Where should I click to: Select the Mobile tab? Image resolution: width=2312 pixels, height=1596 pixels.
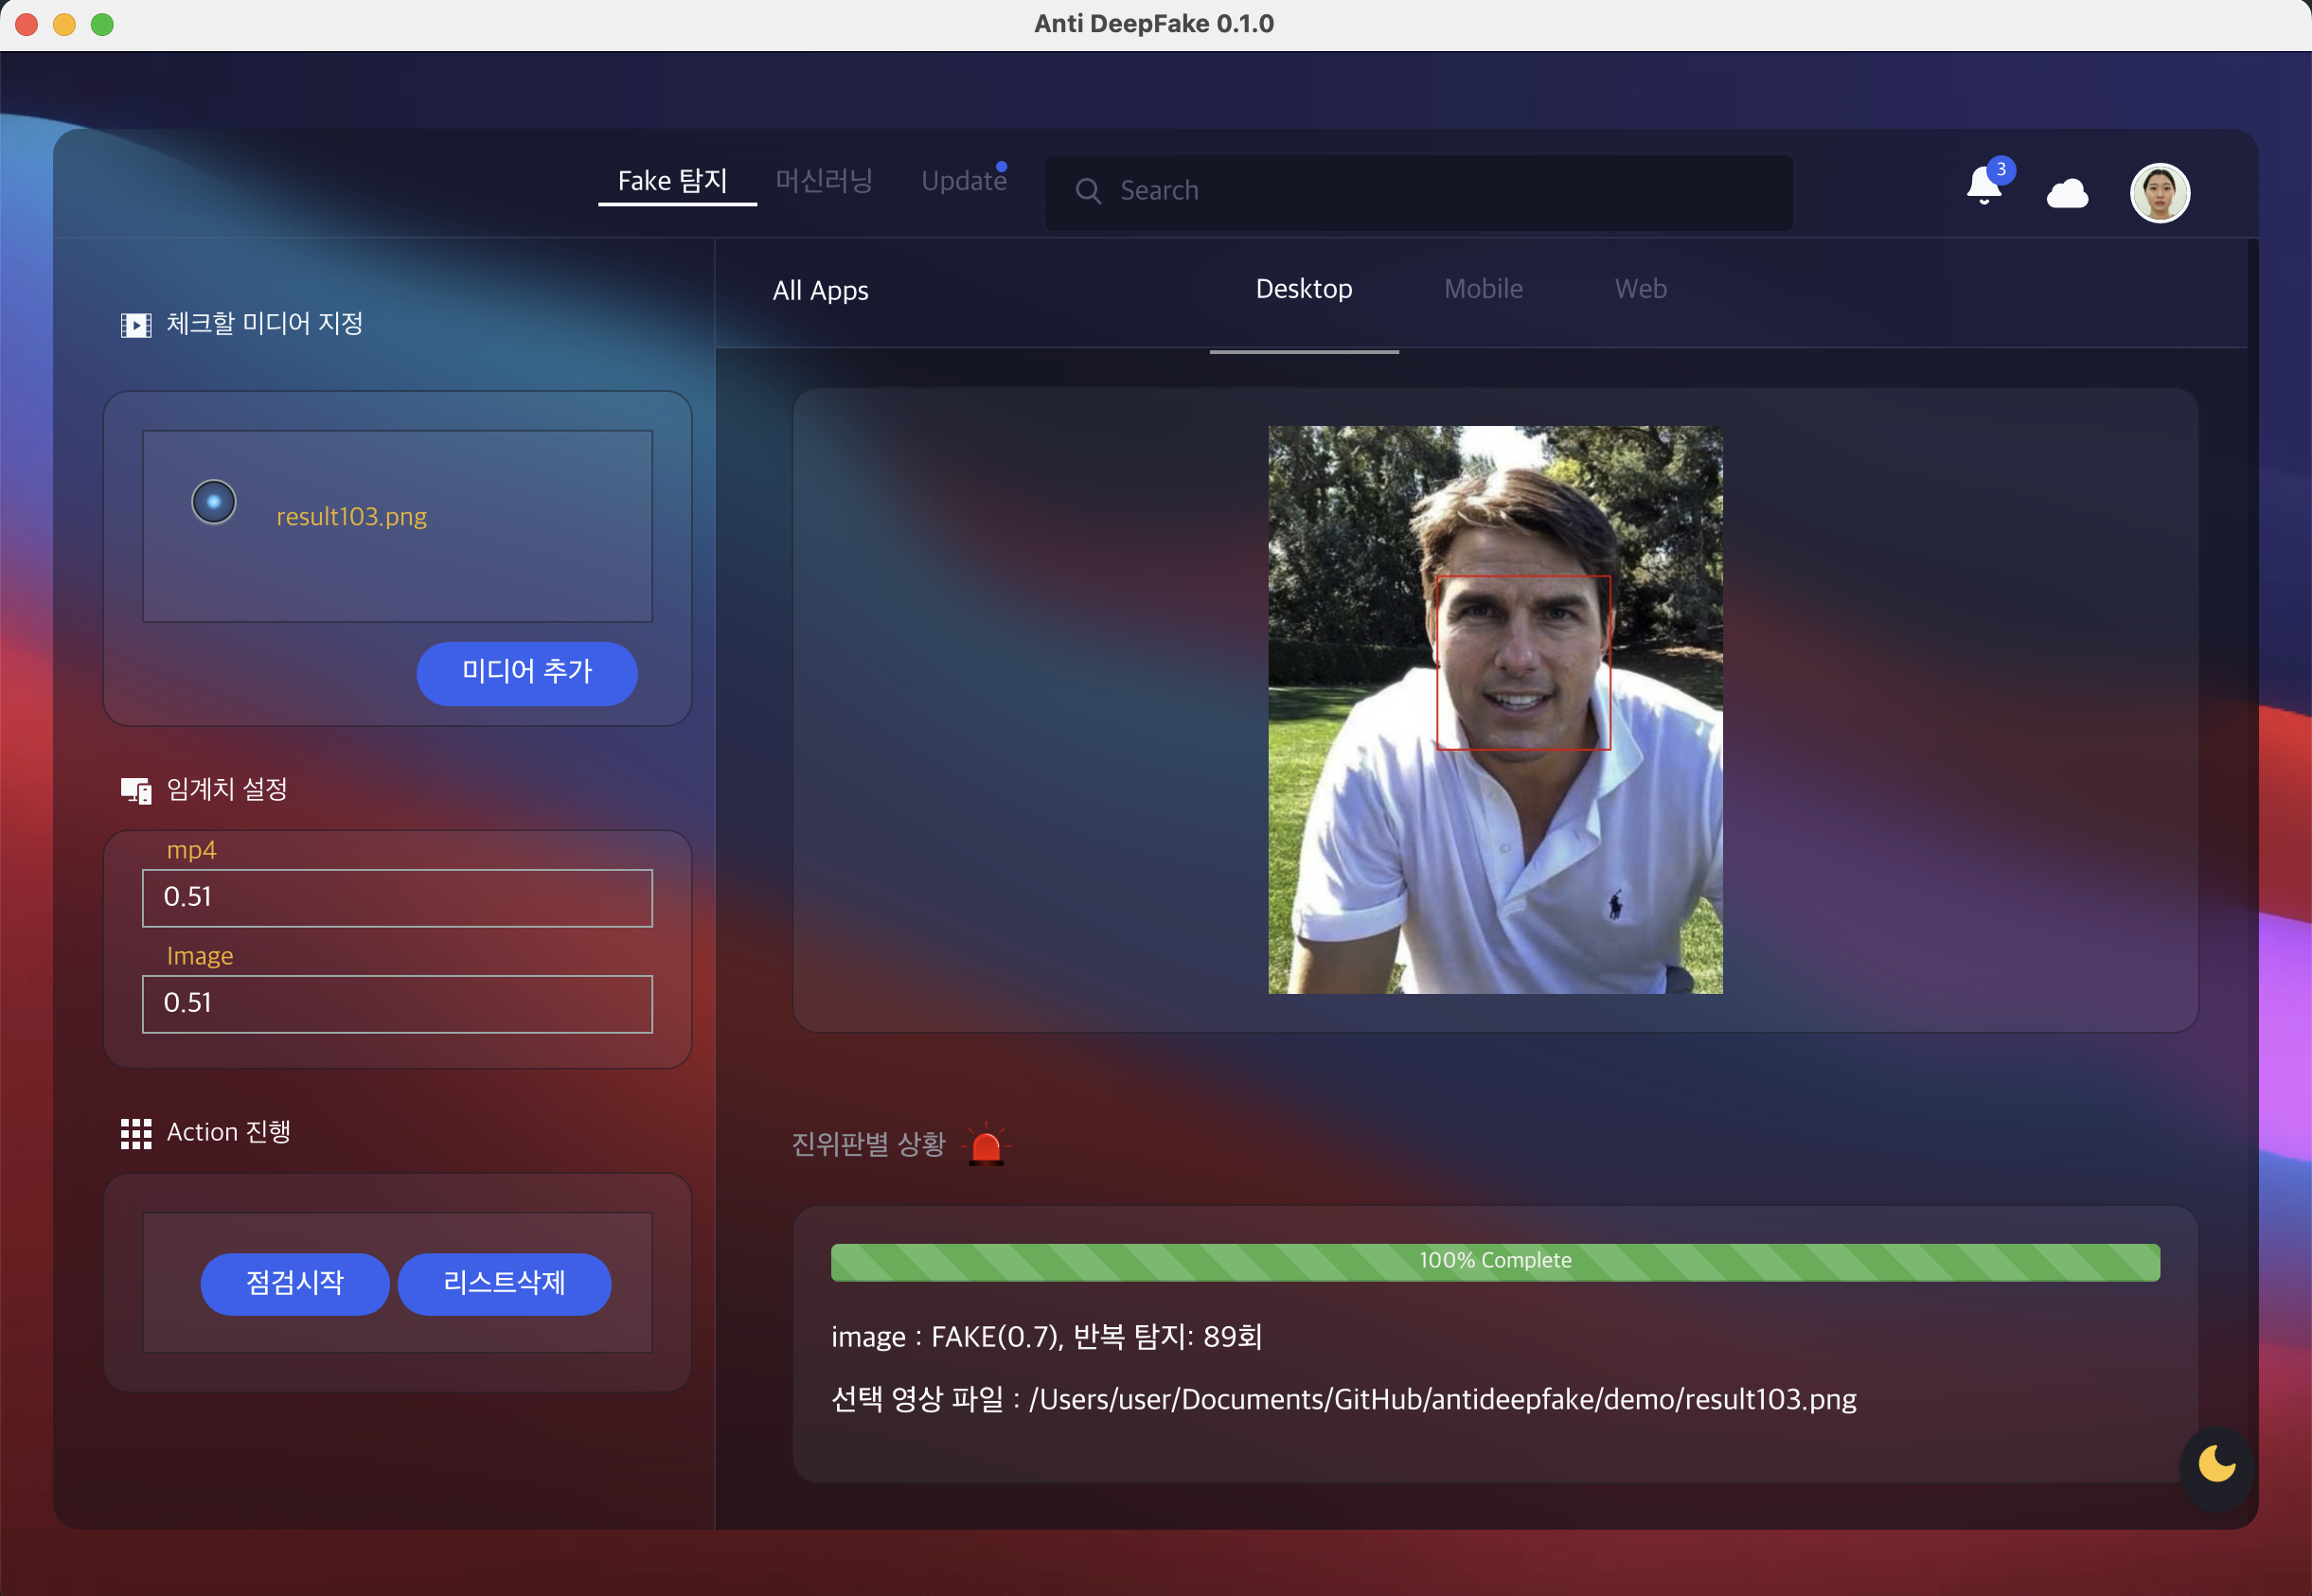[x=1483, y=289]
